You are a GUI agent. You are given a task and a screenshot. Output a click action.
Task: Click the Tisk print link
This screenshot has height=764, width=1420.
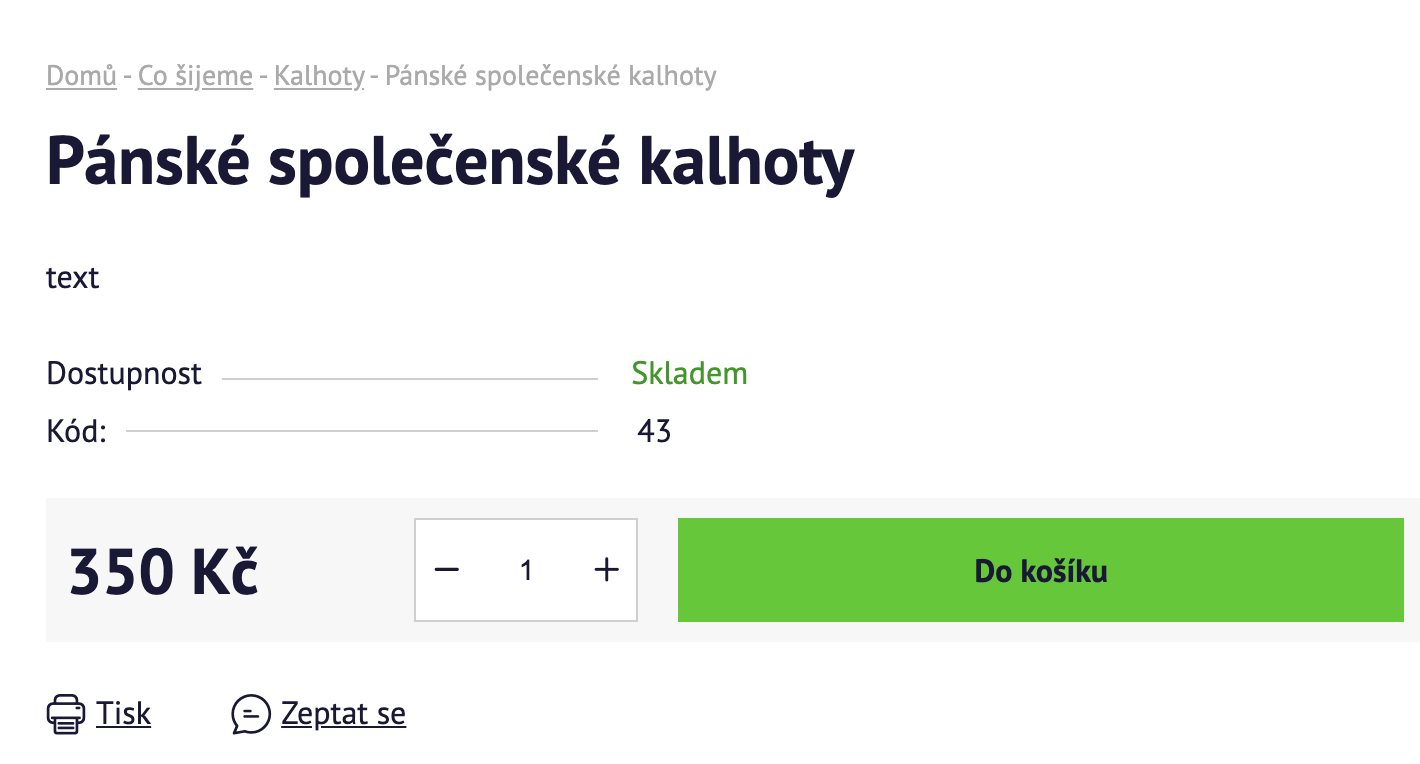click(x=124, y=714)
